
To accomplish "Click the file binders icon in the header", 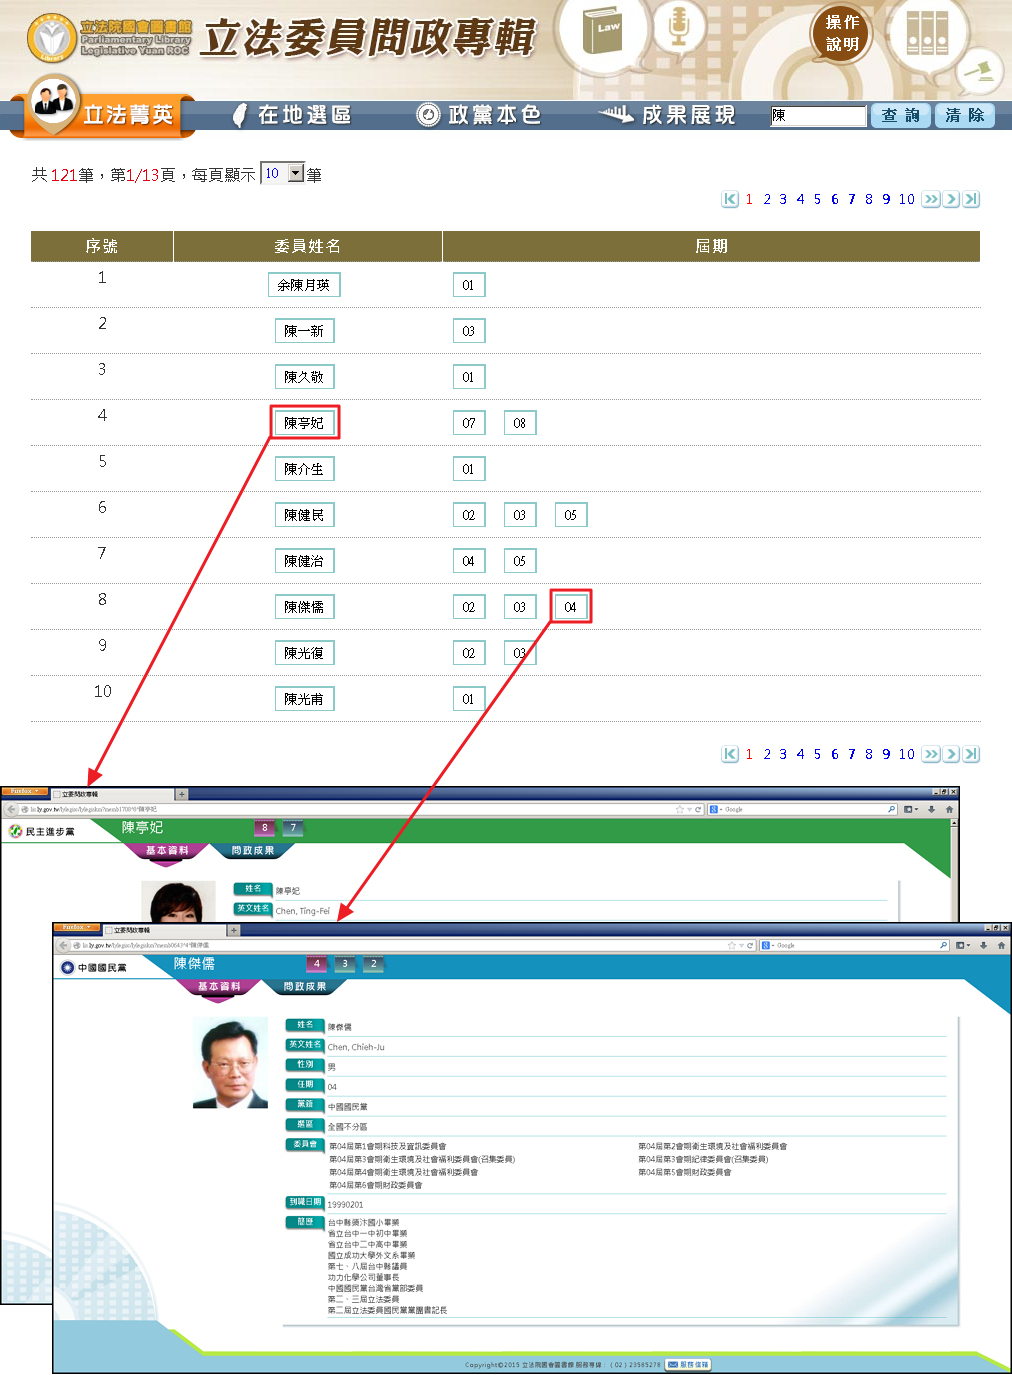I will tap(926, 33).
